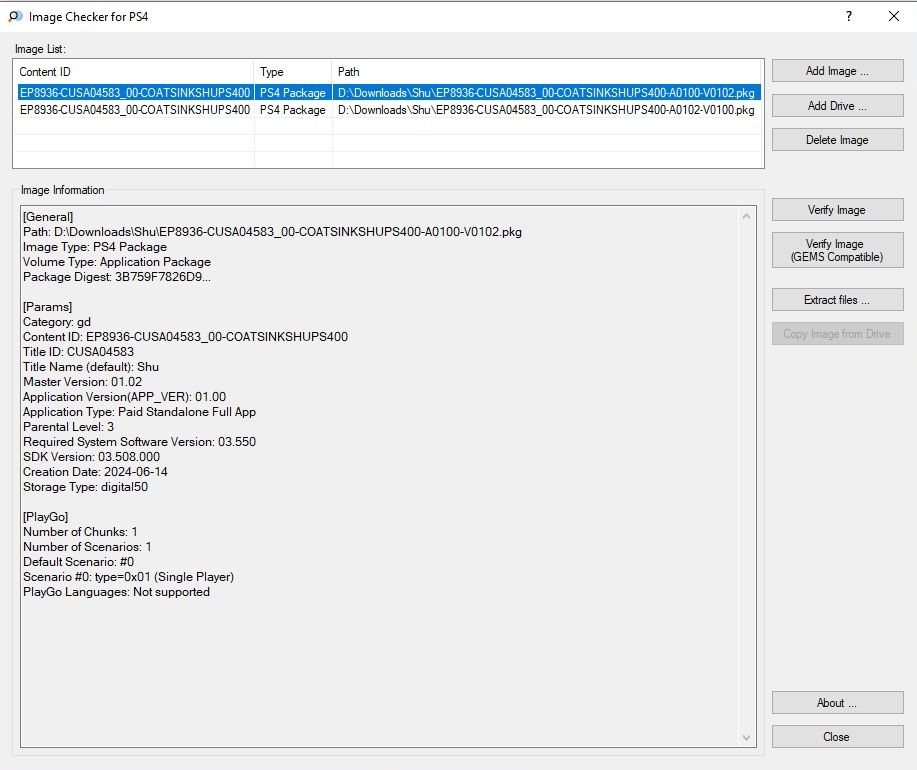
Task: Click Number of Scenarios: 1 line
Action: pos(87,547)
